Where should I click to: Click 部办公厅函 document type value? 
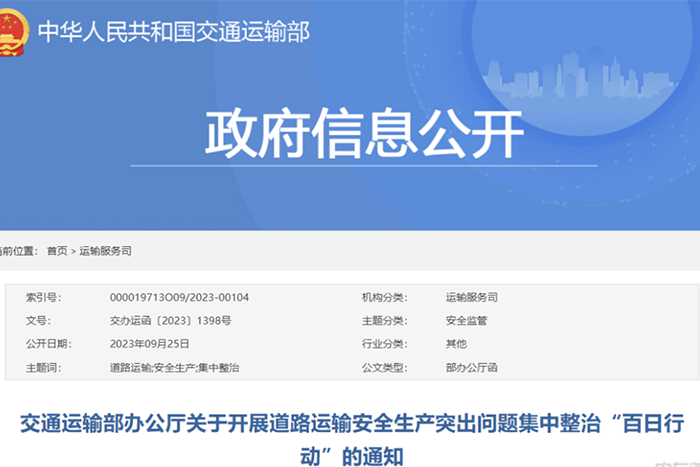point(471,368)
